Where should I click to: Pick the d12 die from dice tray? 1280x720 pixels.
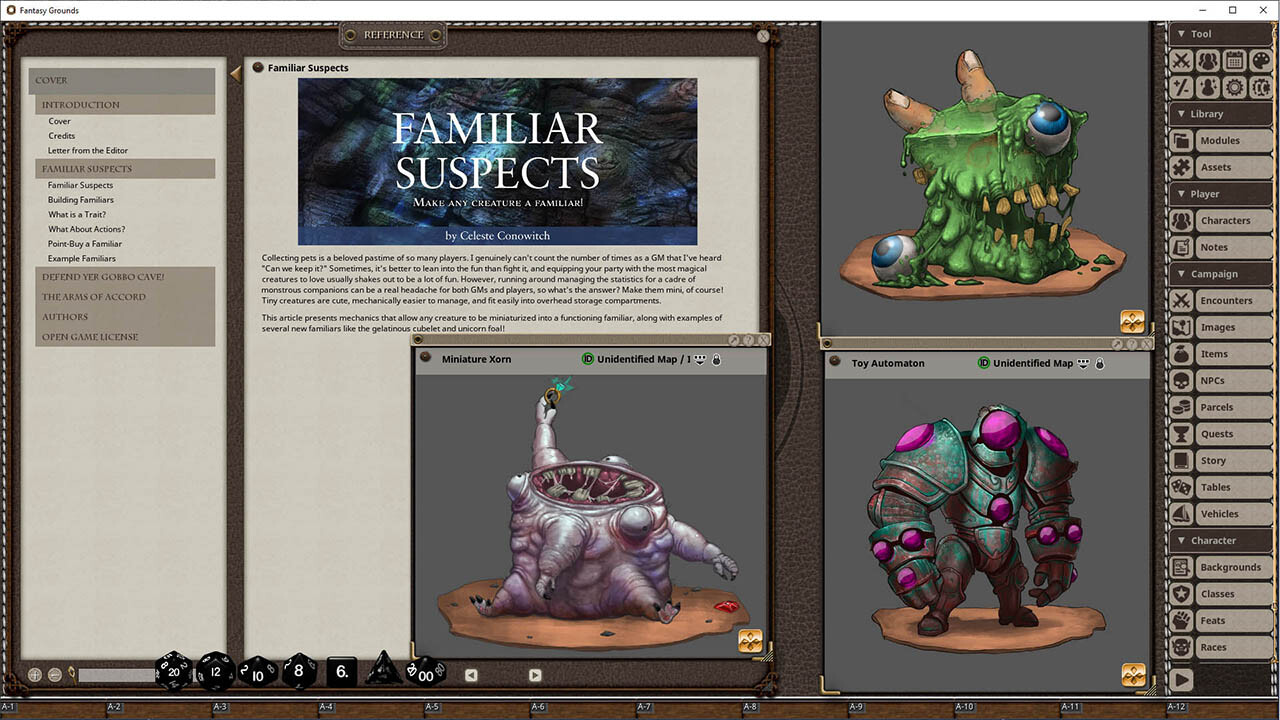[215, 671]
